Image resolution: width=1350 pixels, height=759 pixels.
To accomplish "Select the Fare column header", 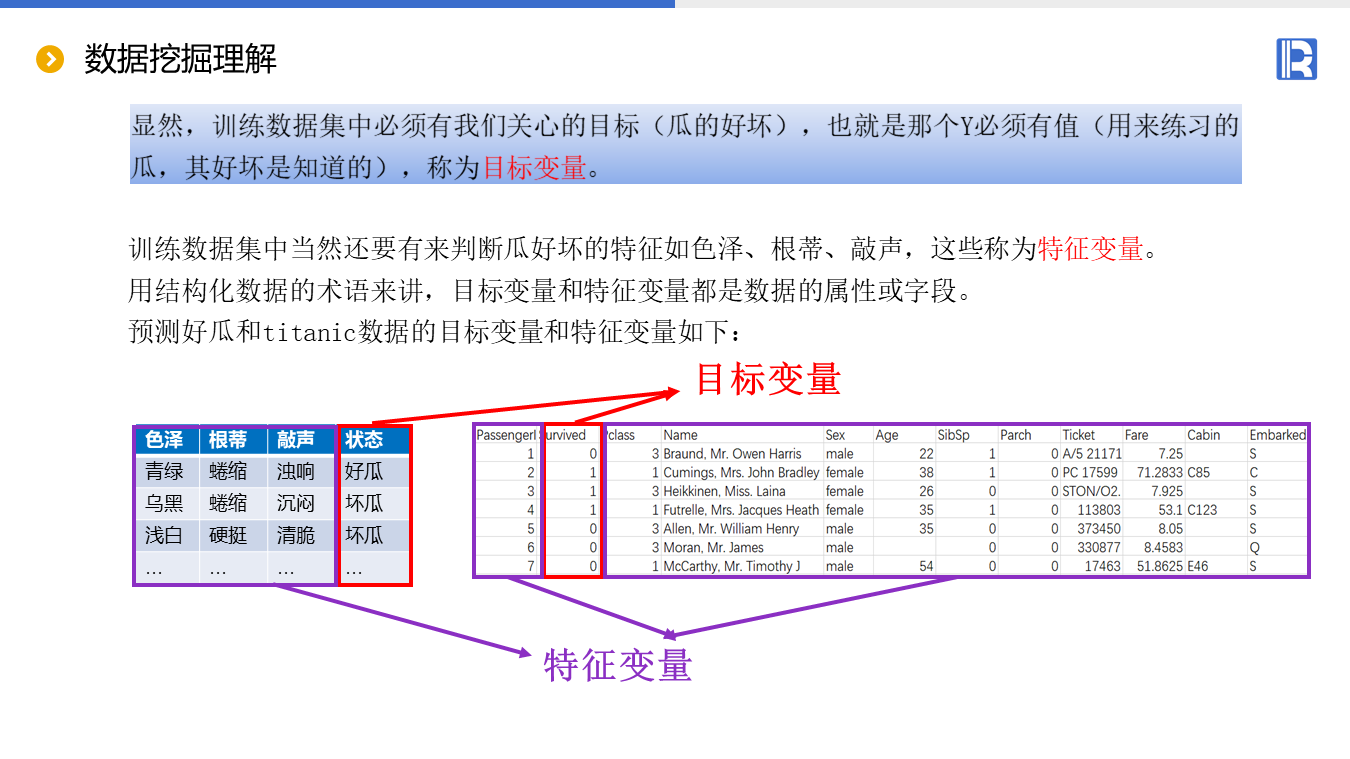I will (1137, 435).
